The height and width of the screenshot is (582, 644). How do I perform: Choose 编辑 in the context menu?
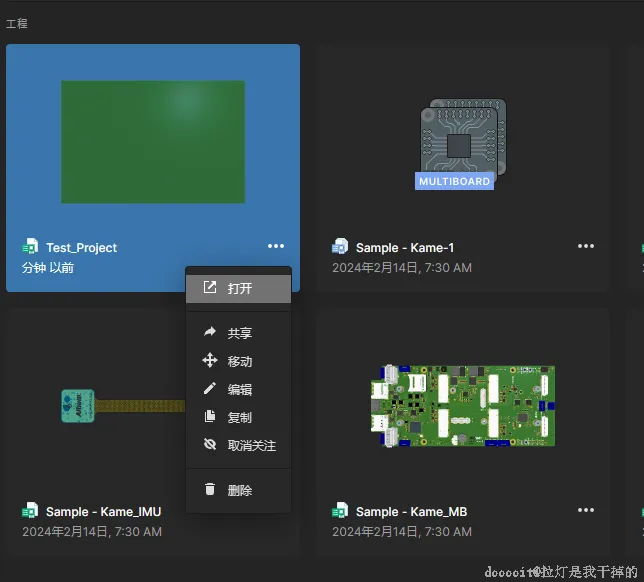(x=238, y=389)
